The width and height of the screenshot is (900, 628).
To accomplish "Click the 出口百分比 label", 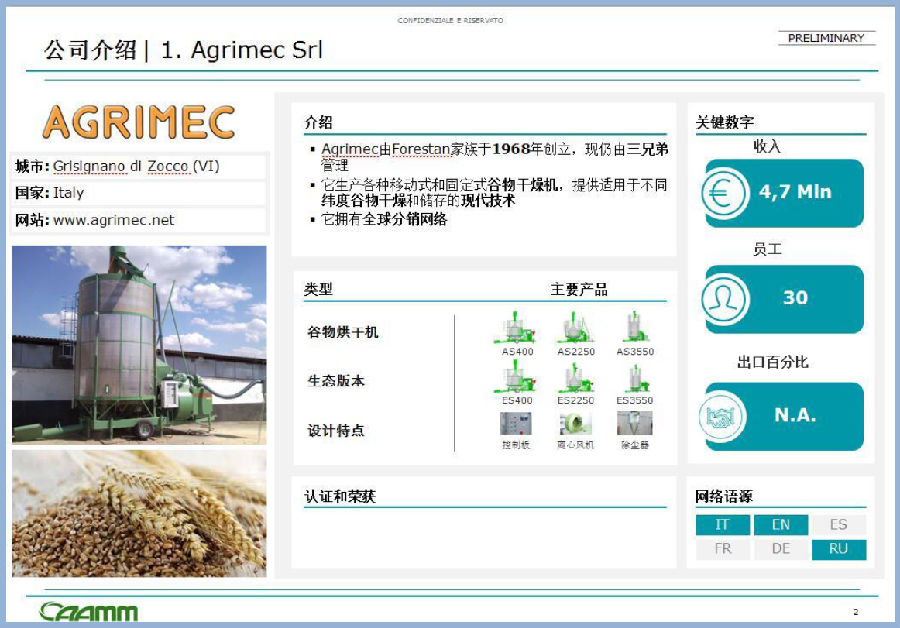I will point(773,362).
